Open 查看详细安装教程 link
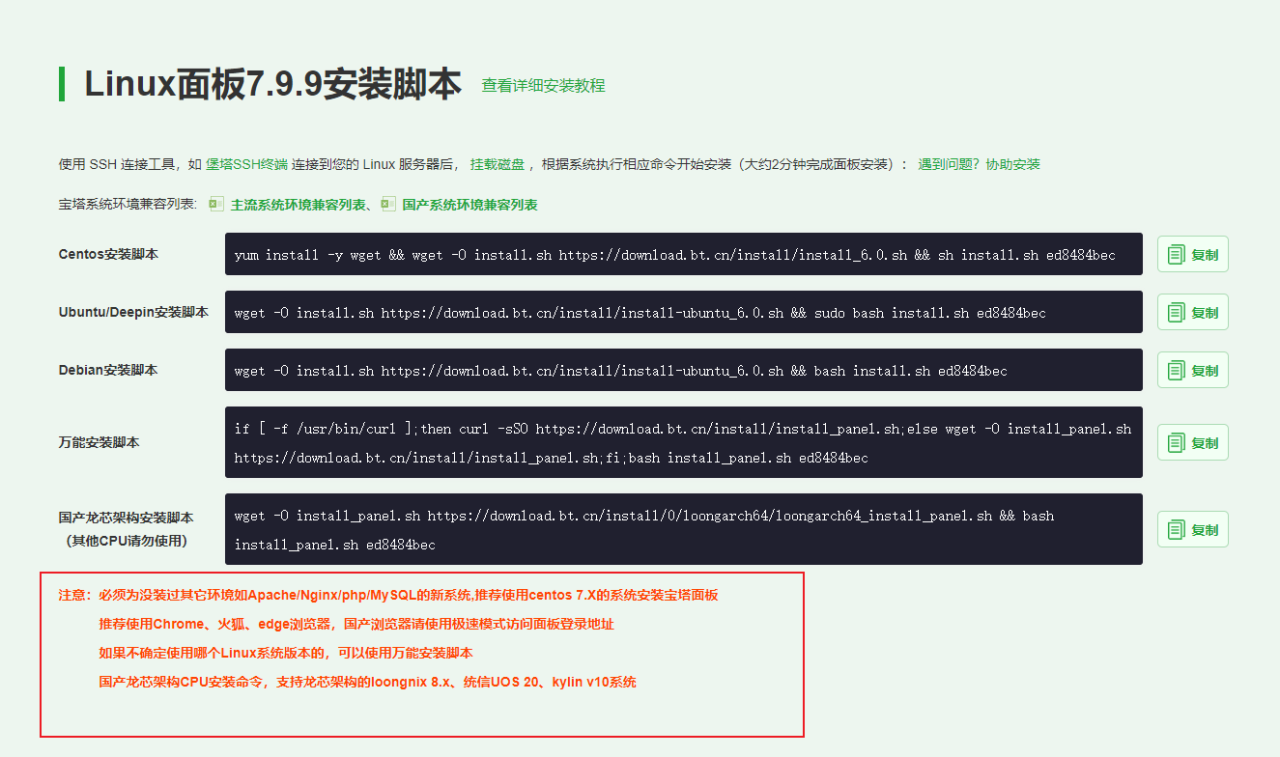Screen dimensions: 1280x757 tap(543, 86)
